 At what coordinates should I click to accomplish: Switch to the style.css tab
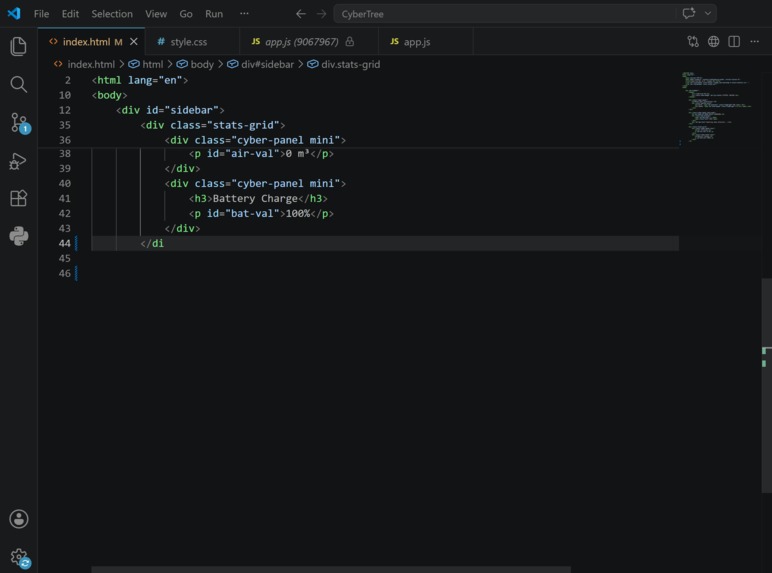192,42
